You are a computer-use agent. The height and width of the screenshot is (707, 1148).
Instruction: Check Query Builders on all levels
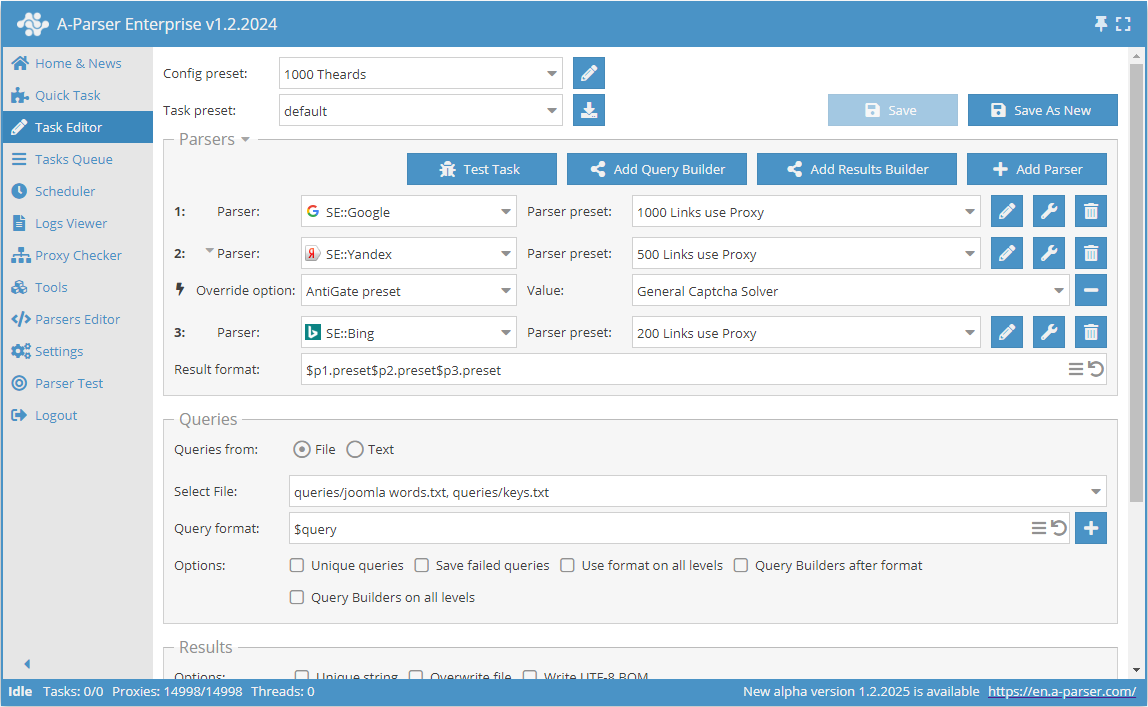pyautogui.click(x=297, y=597)
